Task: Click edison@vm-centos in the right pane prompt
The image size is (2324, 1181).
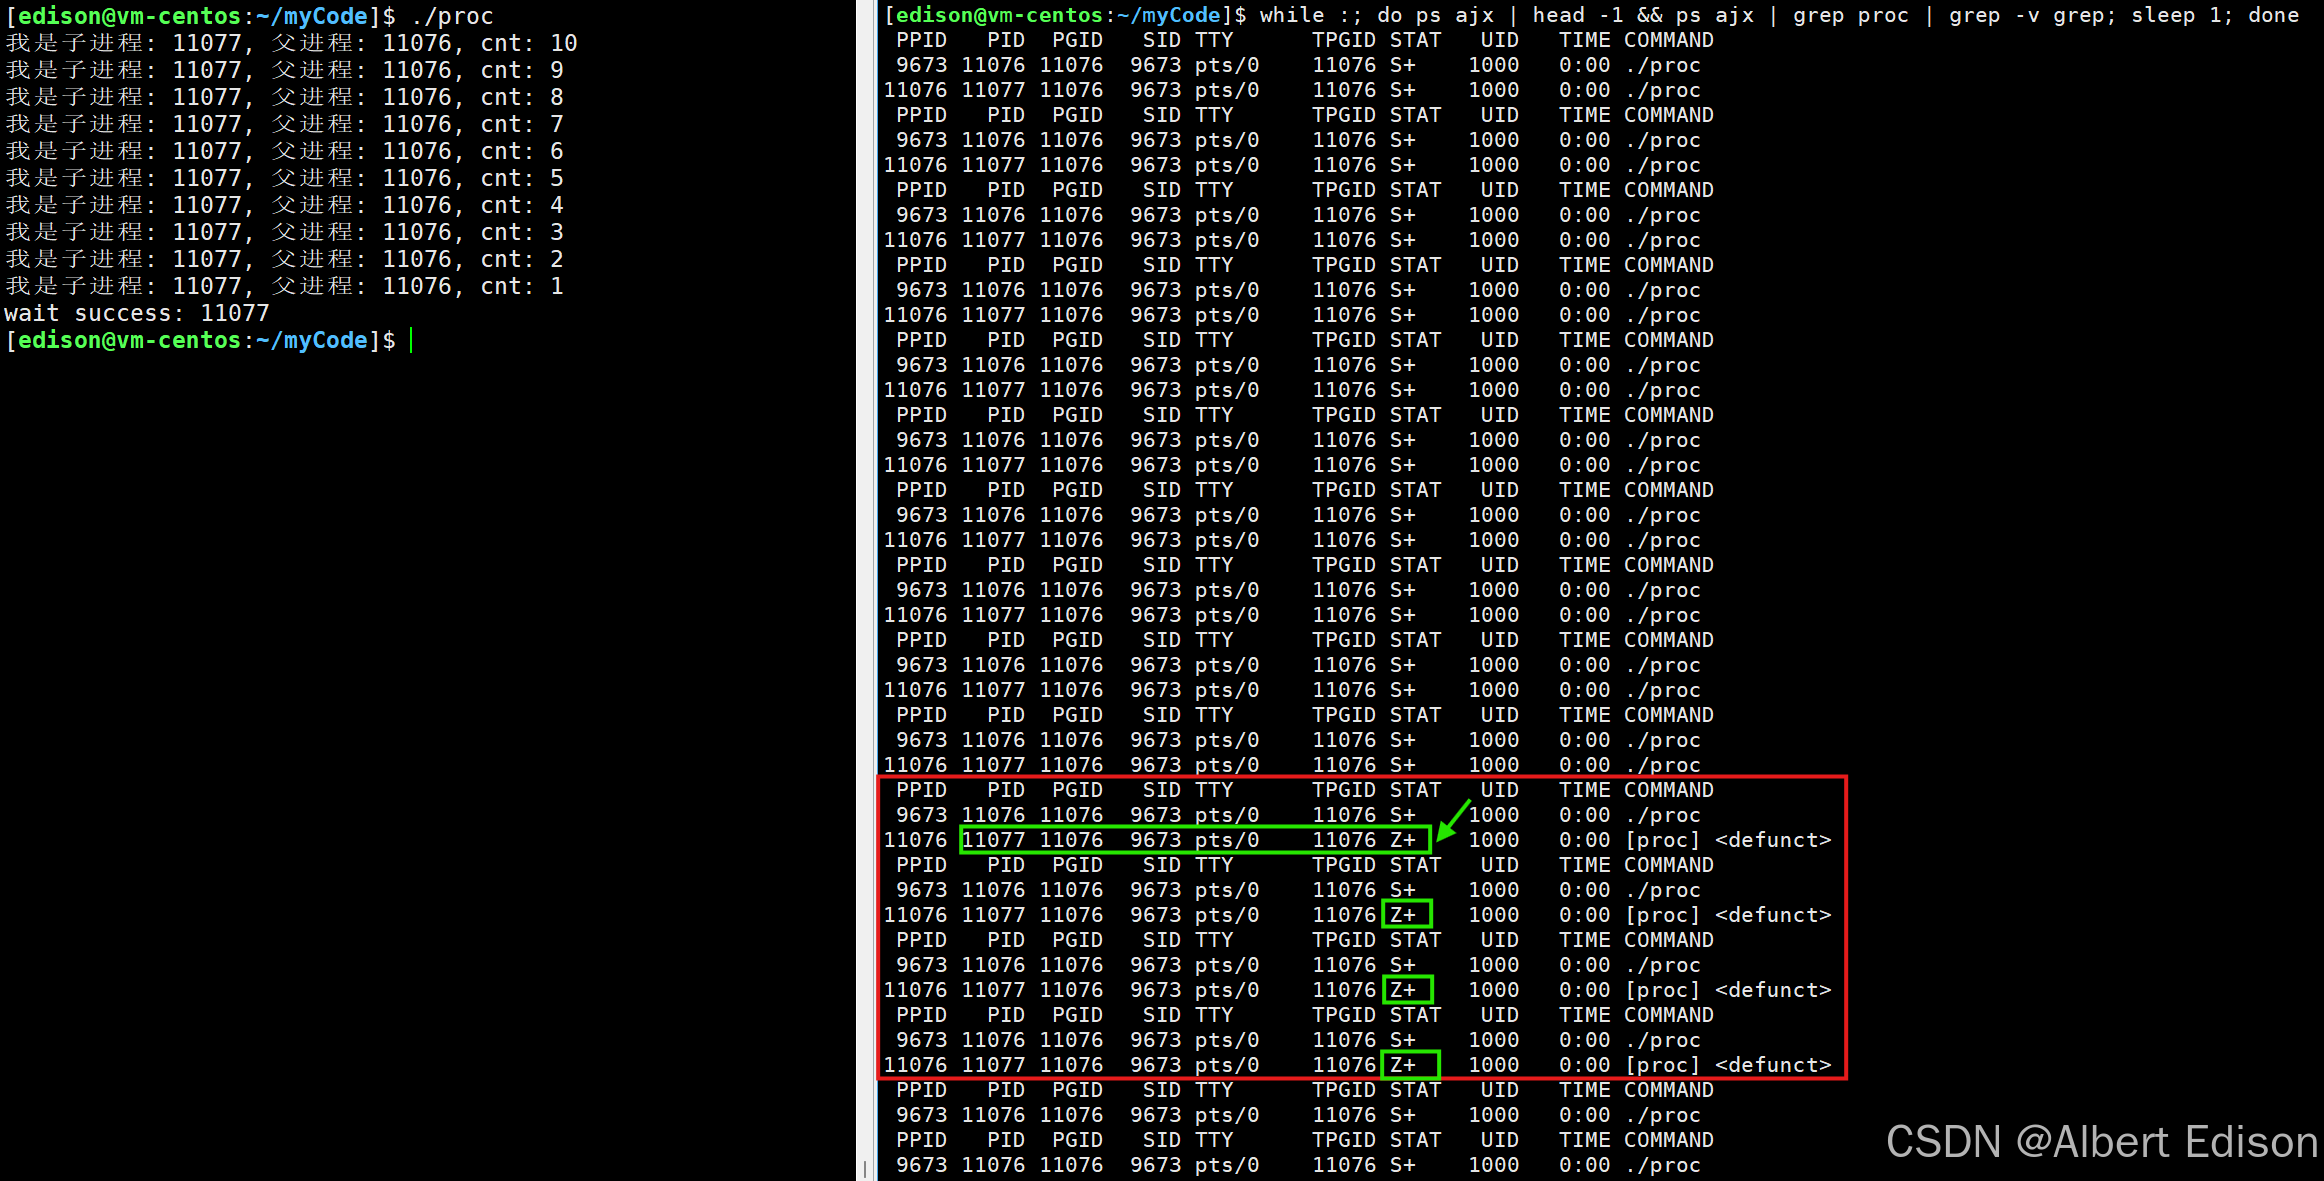Action: click(x=1000, y=16)
